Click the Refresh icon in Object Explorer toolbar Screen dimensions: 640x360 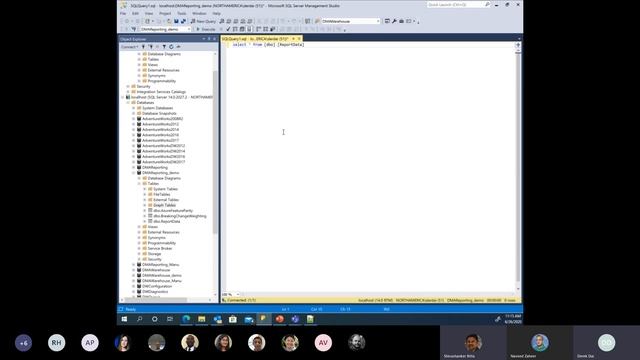(171, 47)
